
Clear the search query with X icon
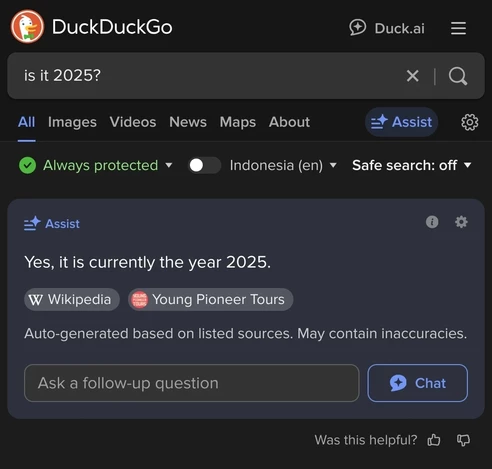(x=412, y=76)
